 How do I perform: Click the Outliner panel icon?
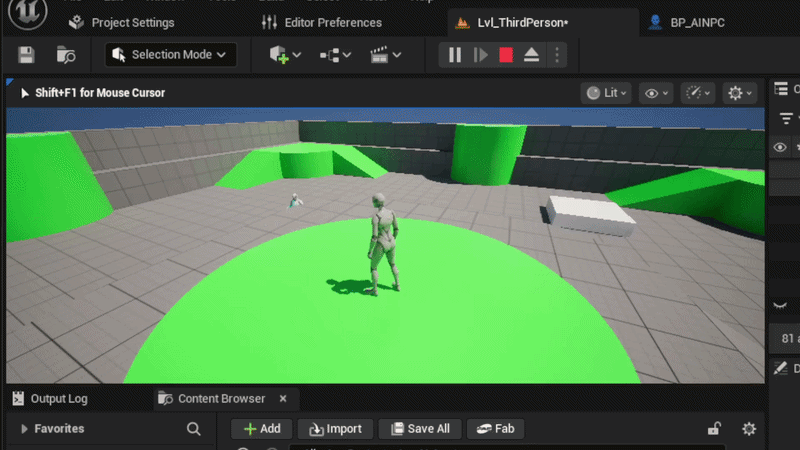(x=781, y=89)
